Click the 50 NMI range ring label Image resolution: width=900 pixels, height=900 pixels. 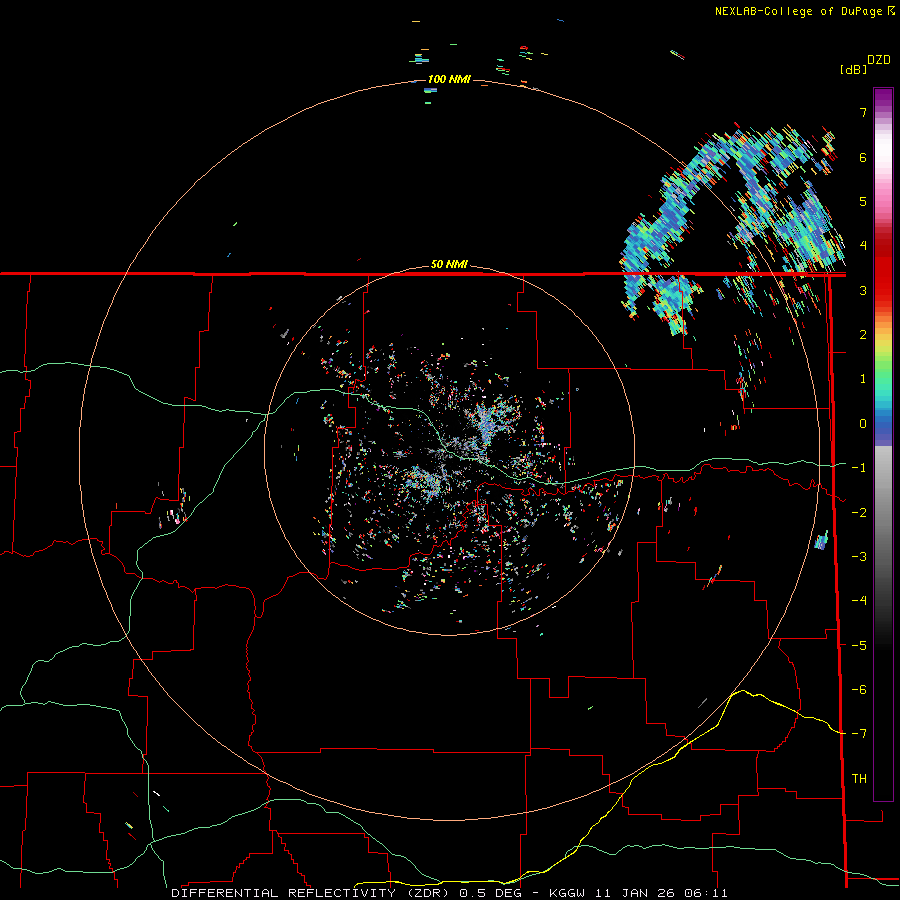click(449, 265)
